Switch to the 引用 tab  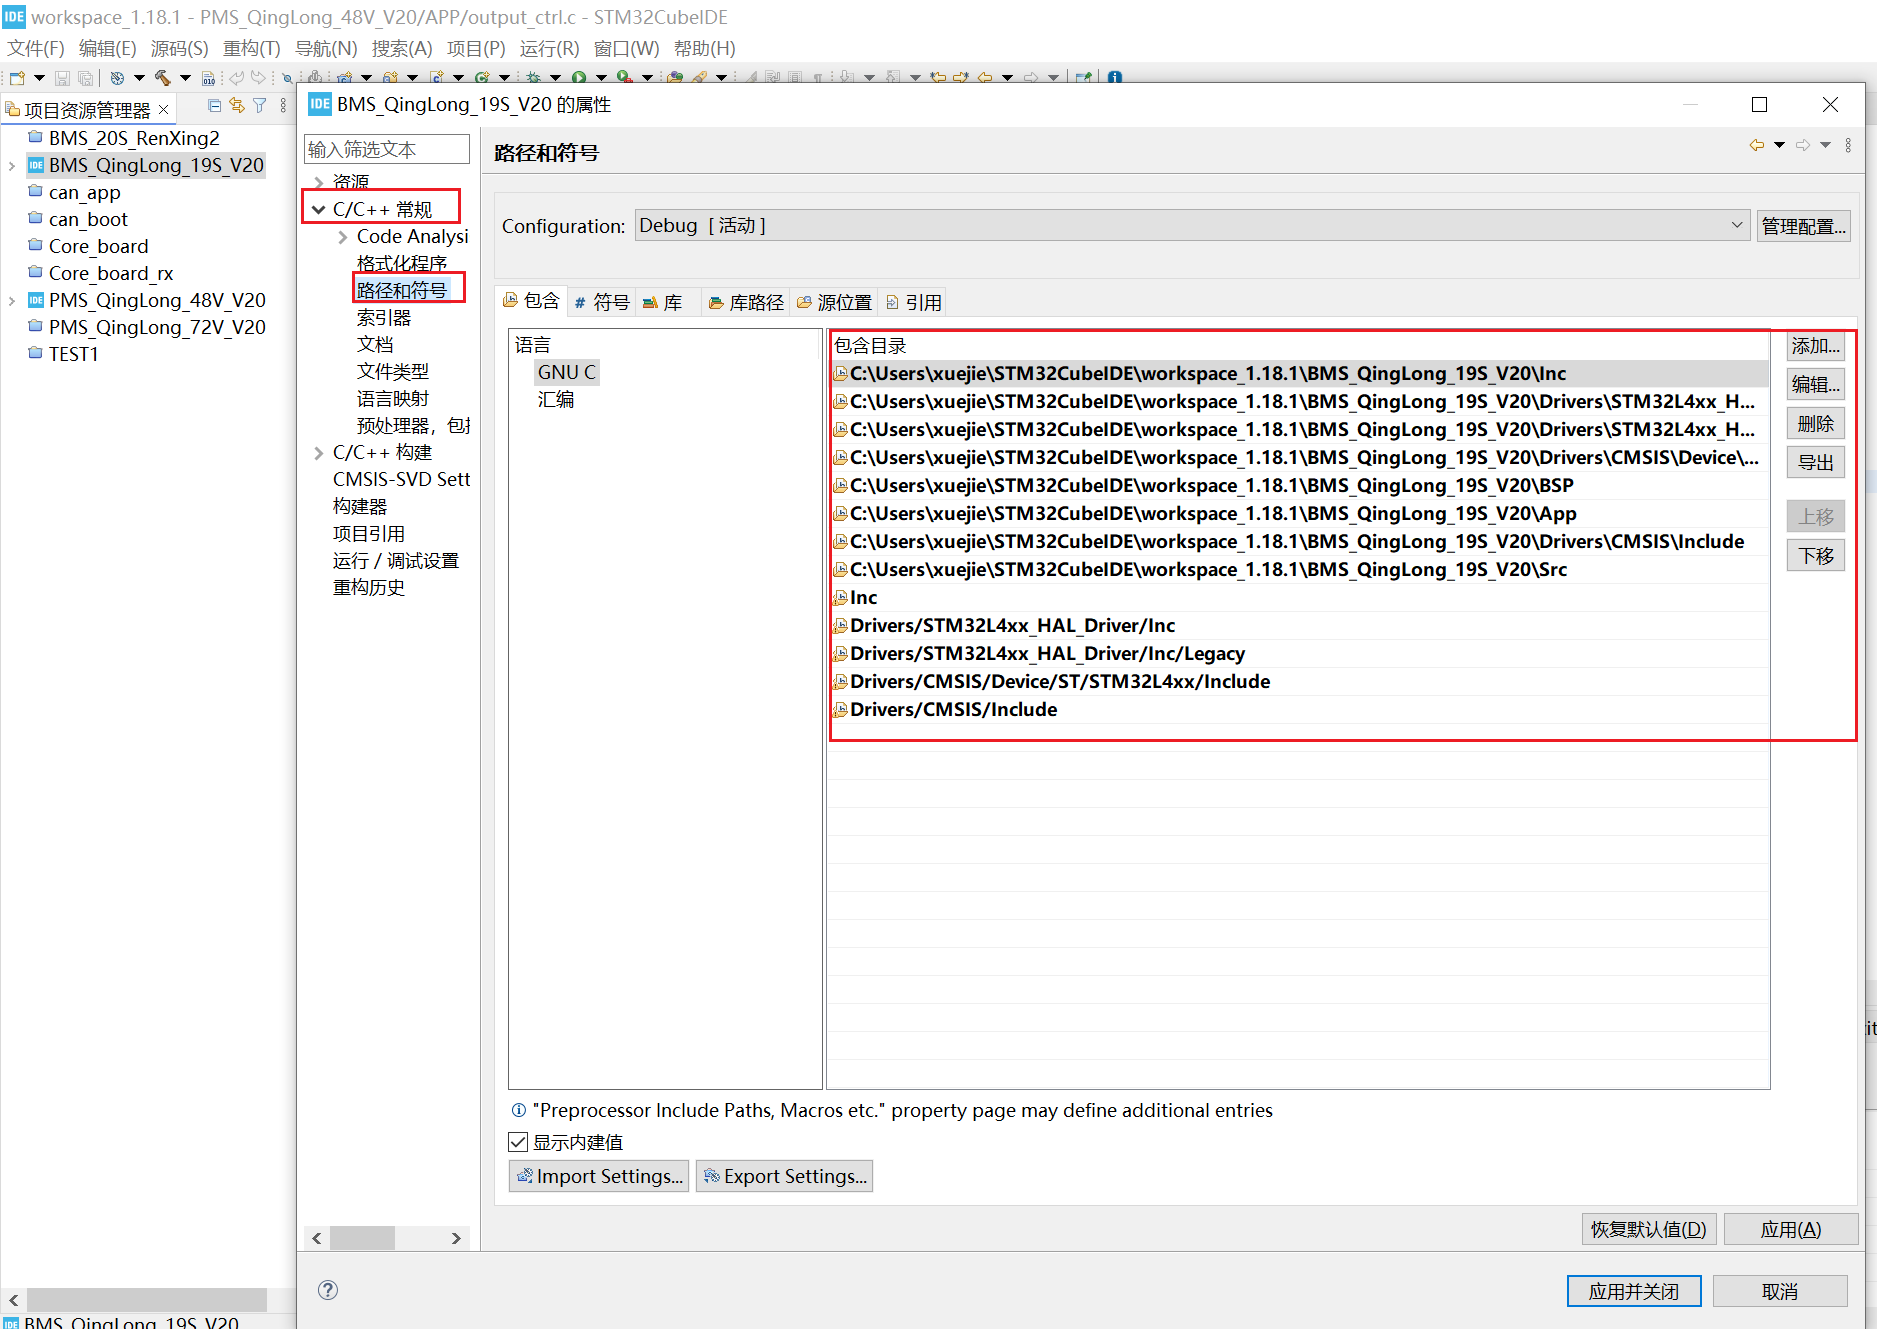pos(914,302)
